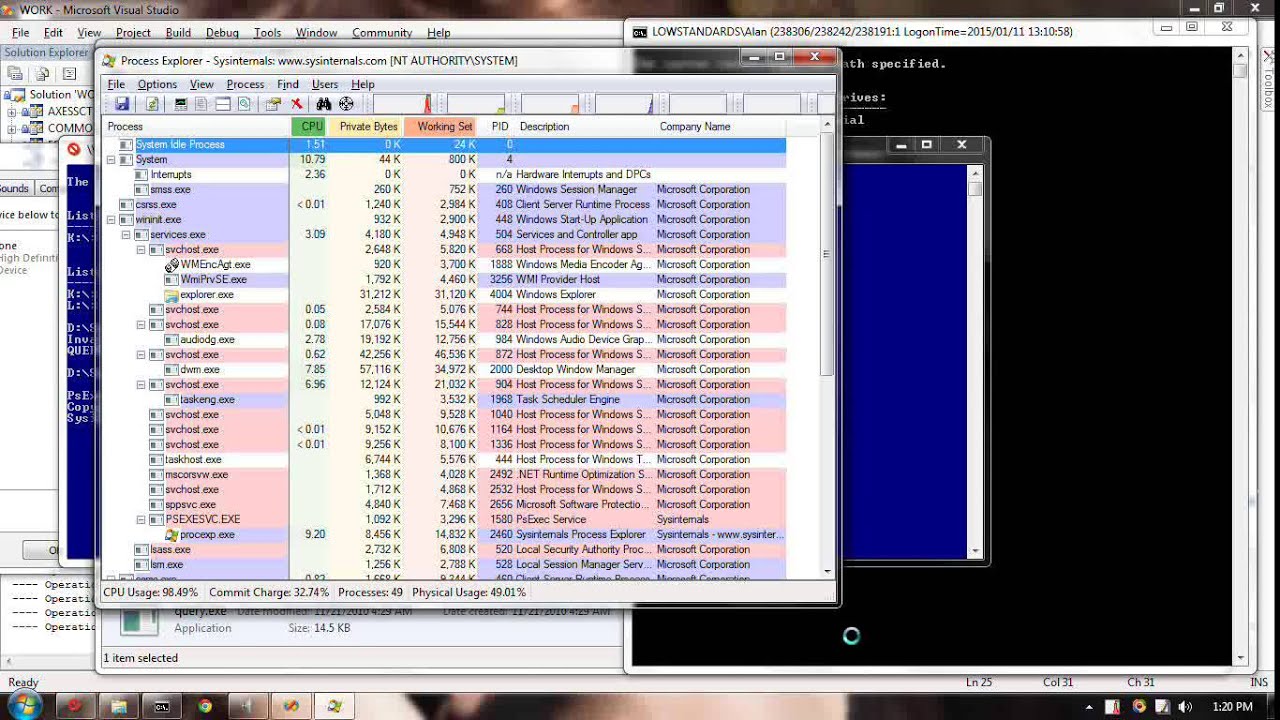Click the process list vertical scrollbar
This screenshot has width=1280, height=720.
(x=827, y=347)
